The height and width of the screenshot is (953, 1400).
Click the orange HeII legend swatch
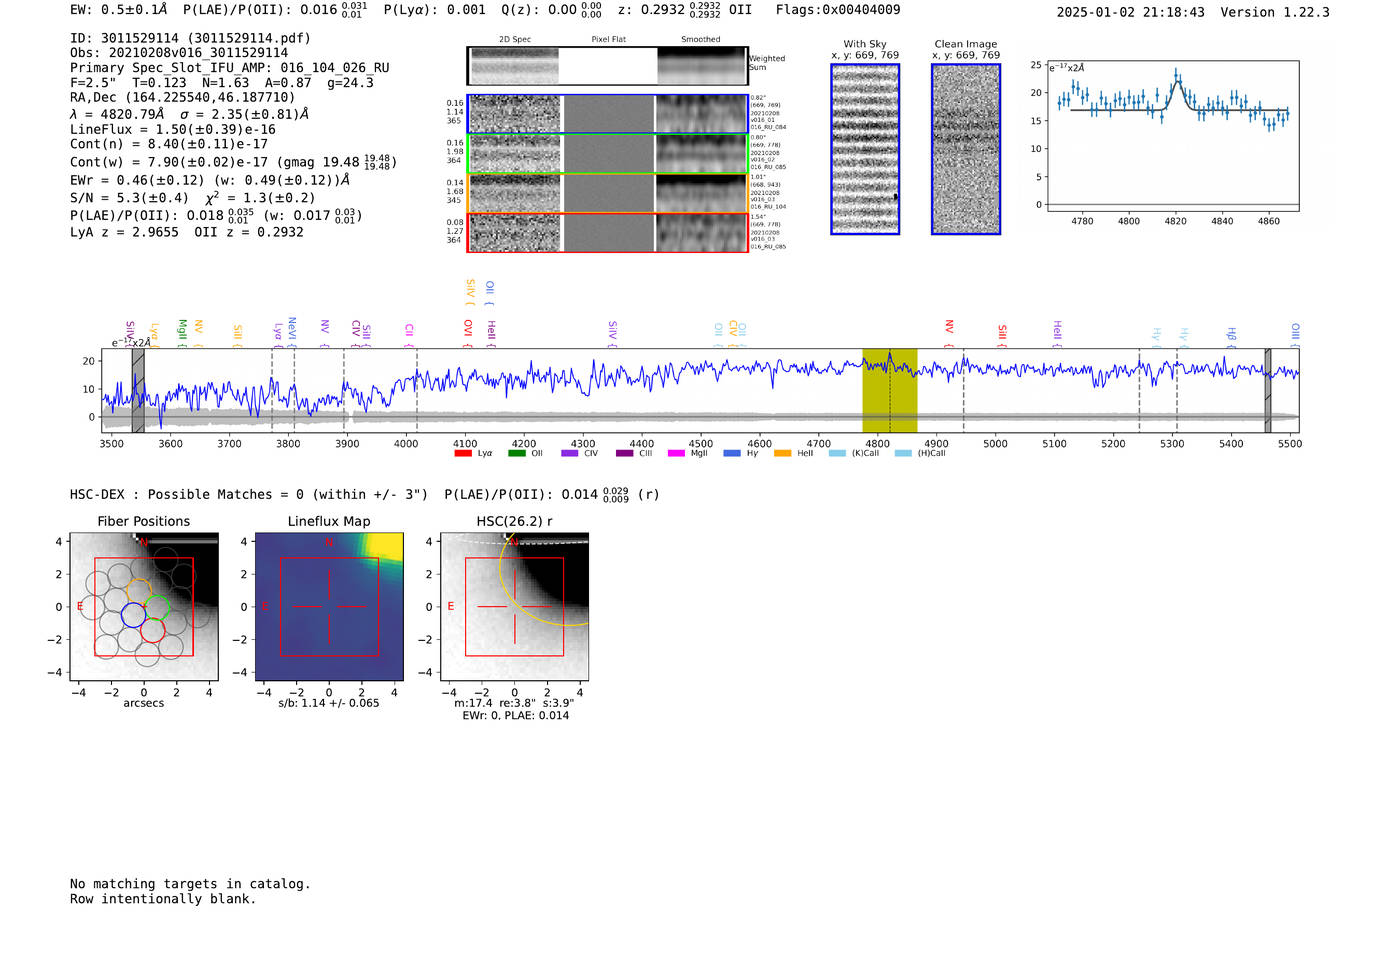[x=782, y=454]
